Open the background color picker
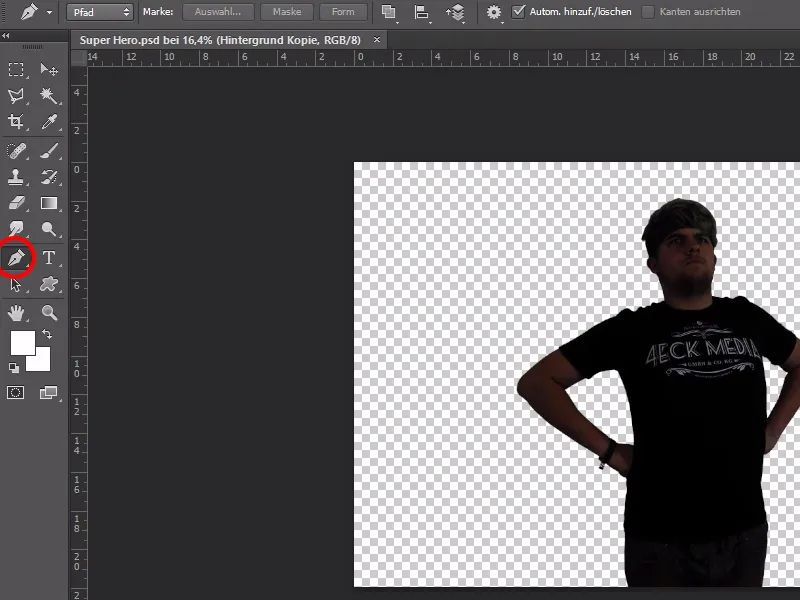The image size is (800, 600). click(x=43, y=363)
